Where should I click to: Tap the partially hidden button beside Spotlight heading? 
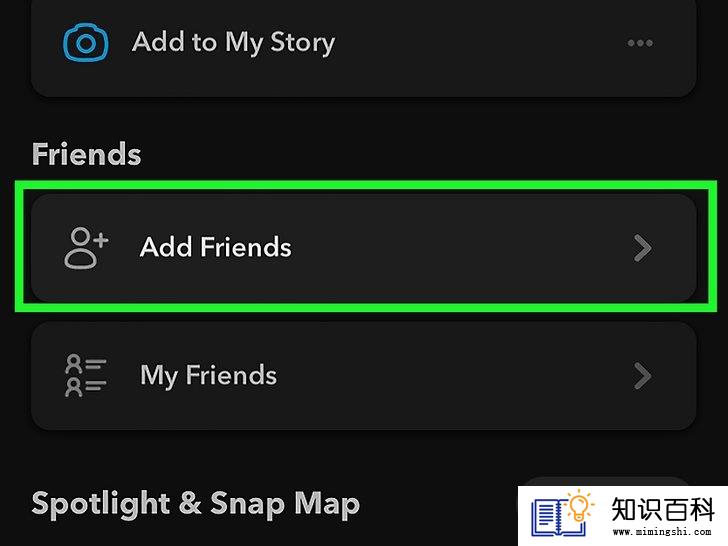(604, 481)
